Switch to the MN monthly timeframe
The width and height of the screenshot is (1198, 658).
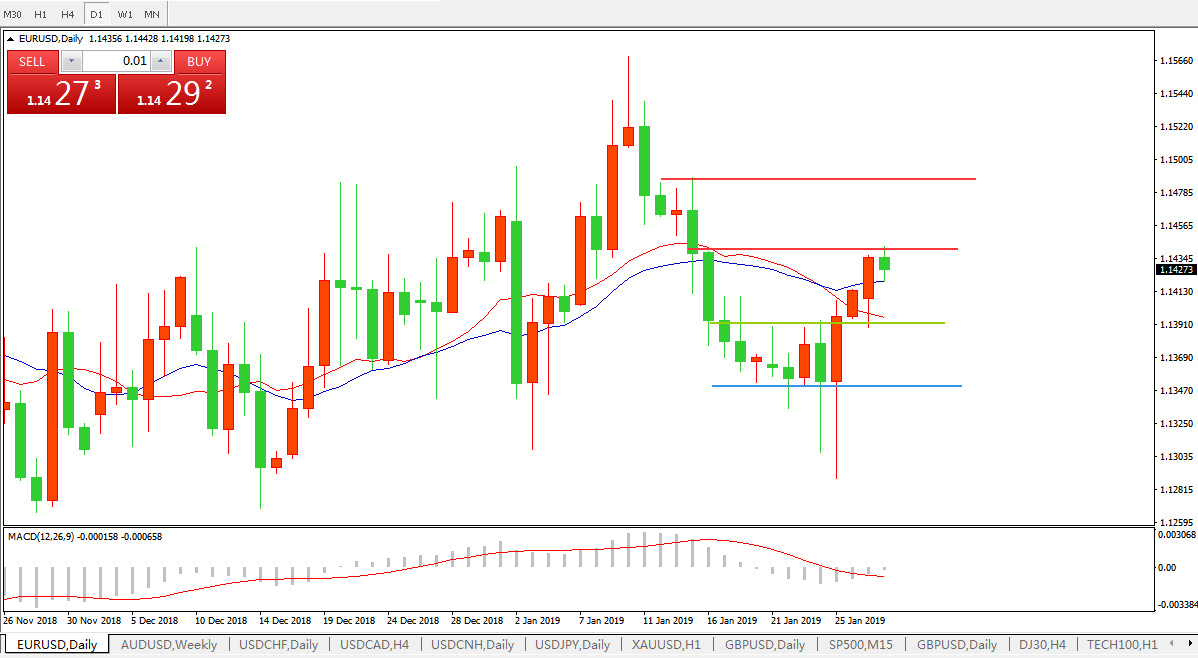pos(151,14)
